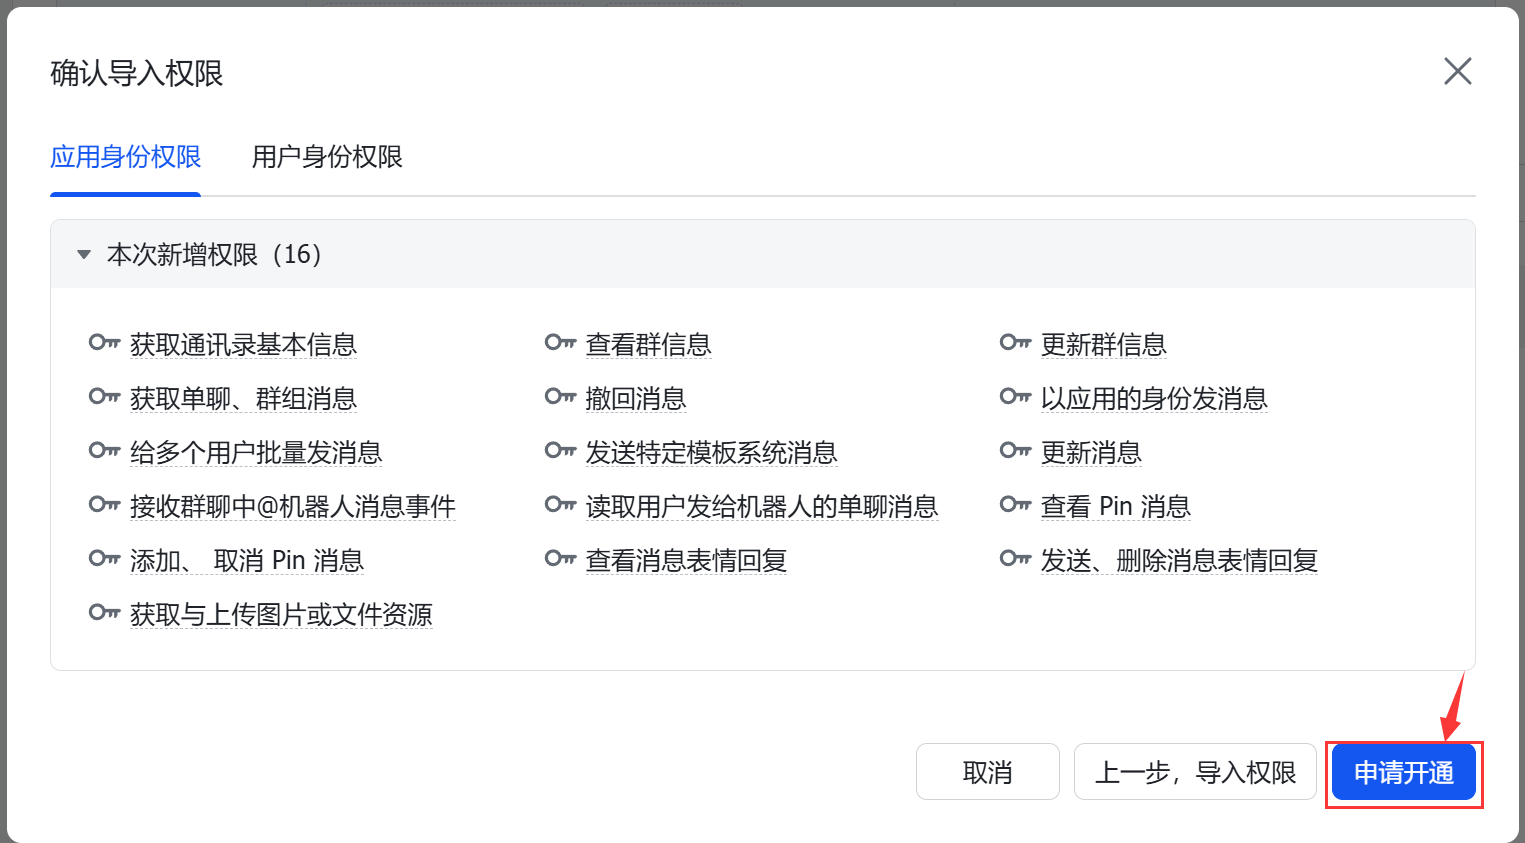The height and width of the screenshot is (843, 1525).
Task: Click 接收群聊中@机器人消息事件 permission
Action: (292, 507)
